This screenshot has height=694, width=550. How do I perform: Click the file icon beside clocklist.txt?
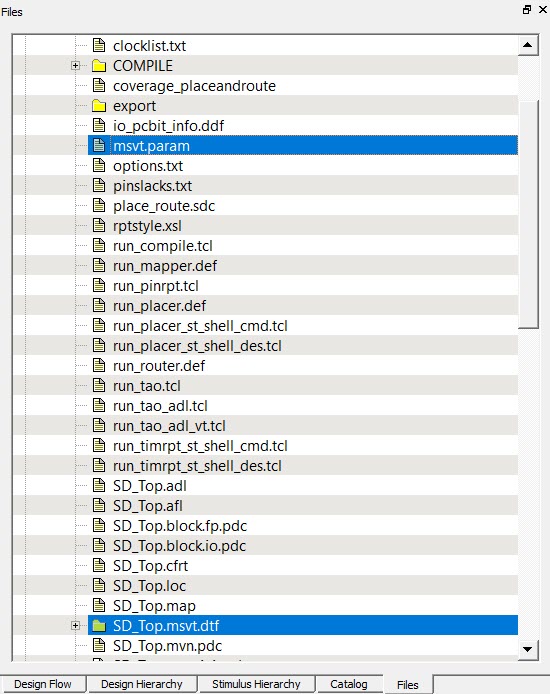(x=99, y=45)
